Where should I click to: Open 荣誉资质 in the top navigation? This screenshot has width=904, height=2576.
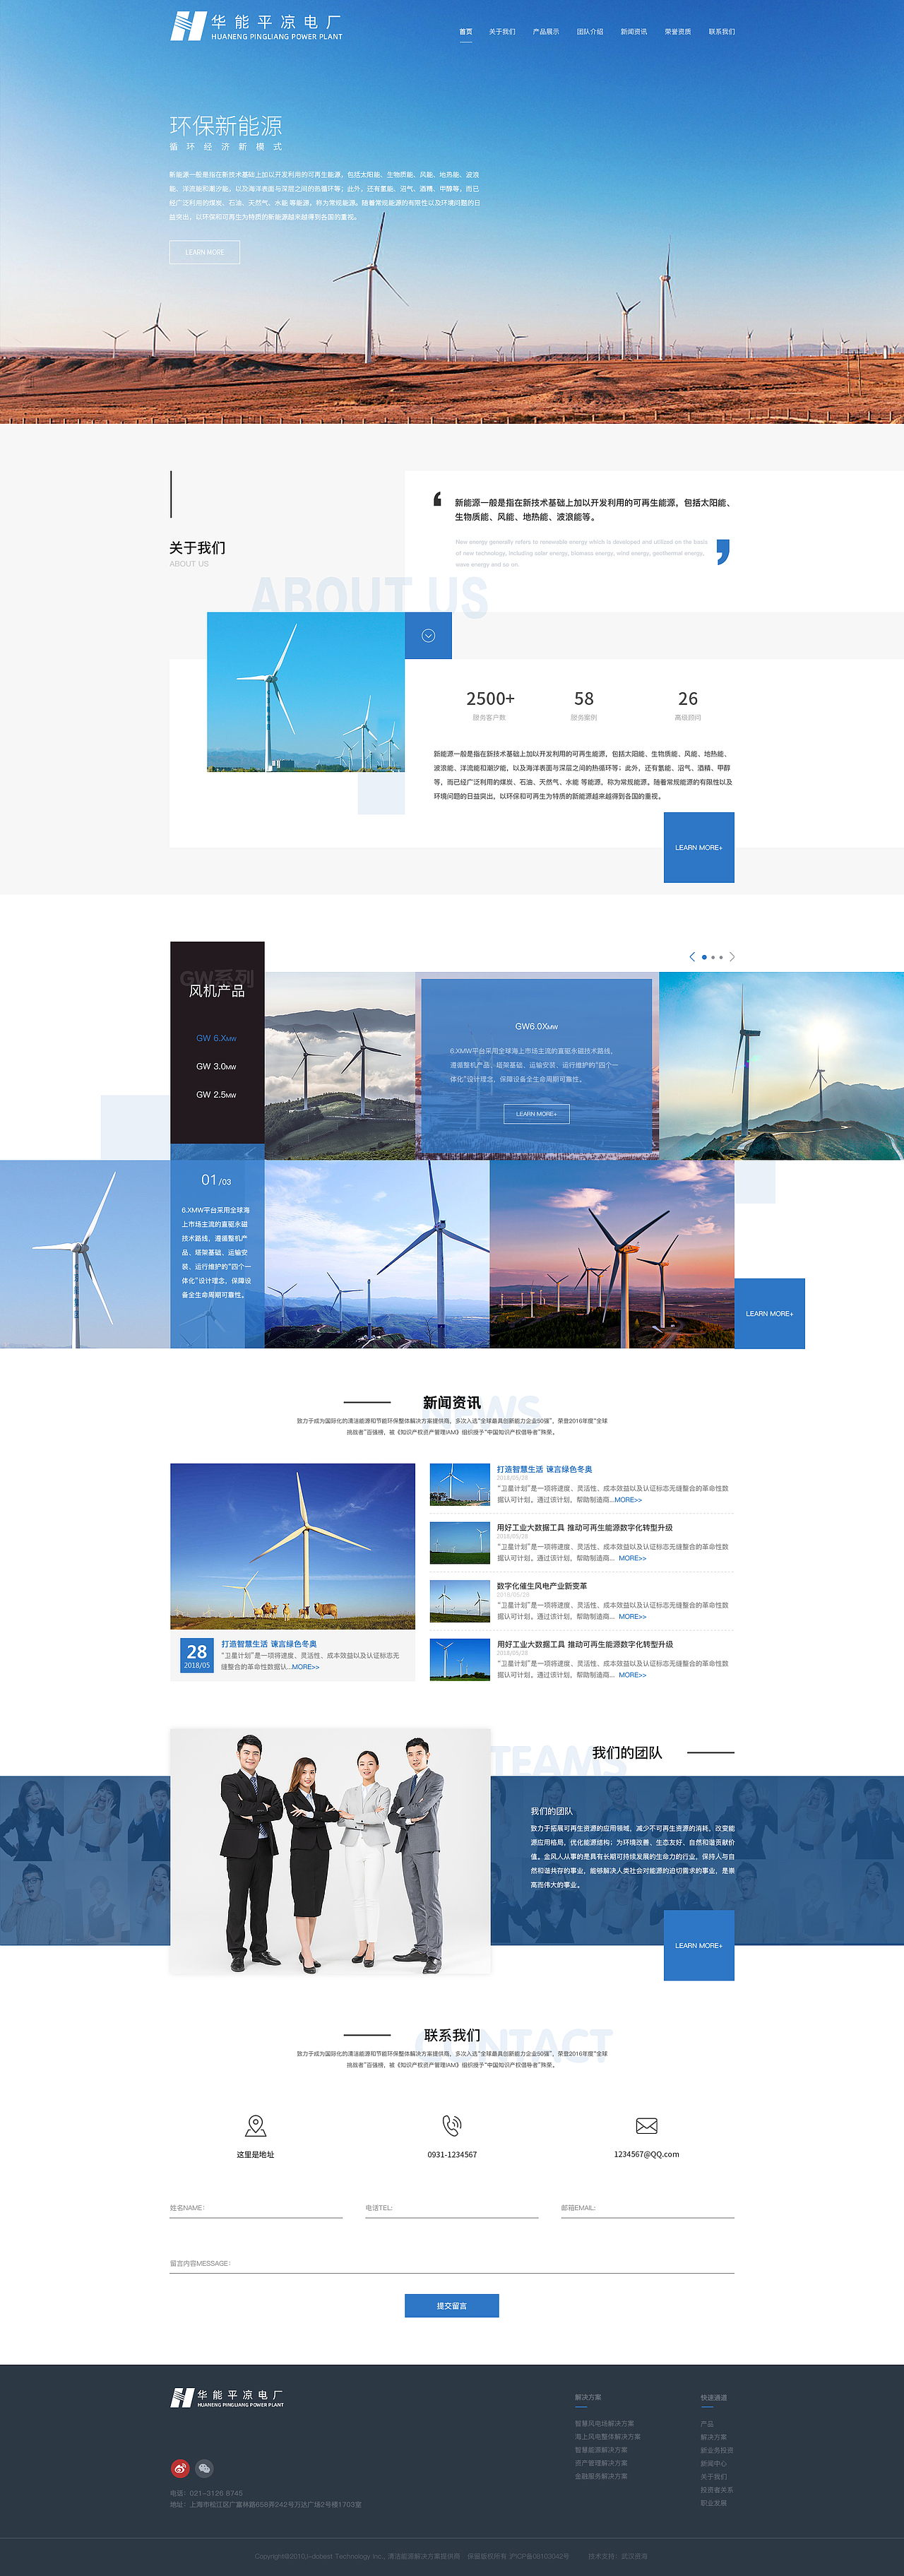tap(678, 32)
